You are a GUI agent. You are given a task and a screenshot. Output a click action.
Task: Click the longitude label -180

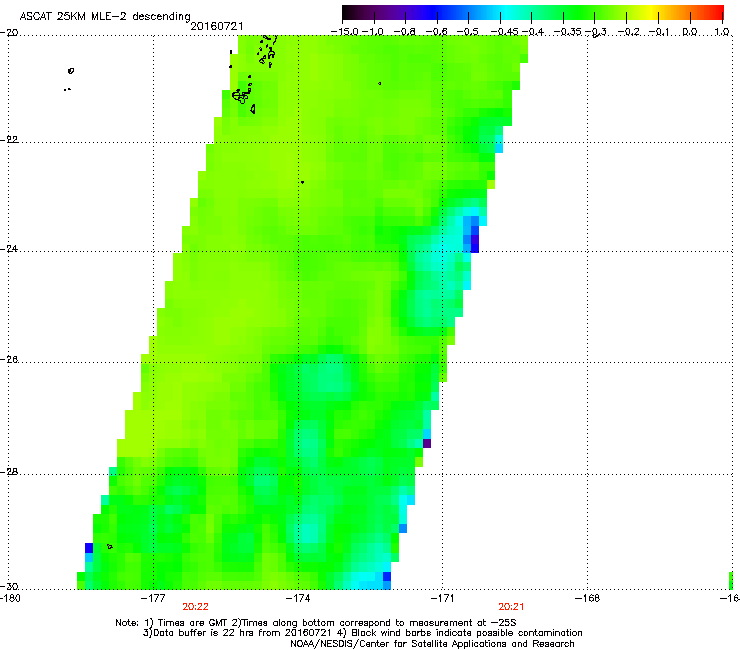[10, 598]
